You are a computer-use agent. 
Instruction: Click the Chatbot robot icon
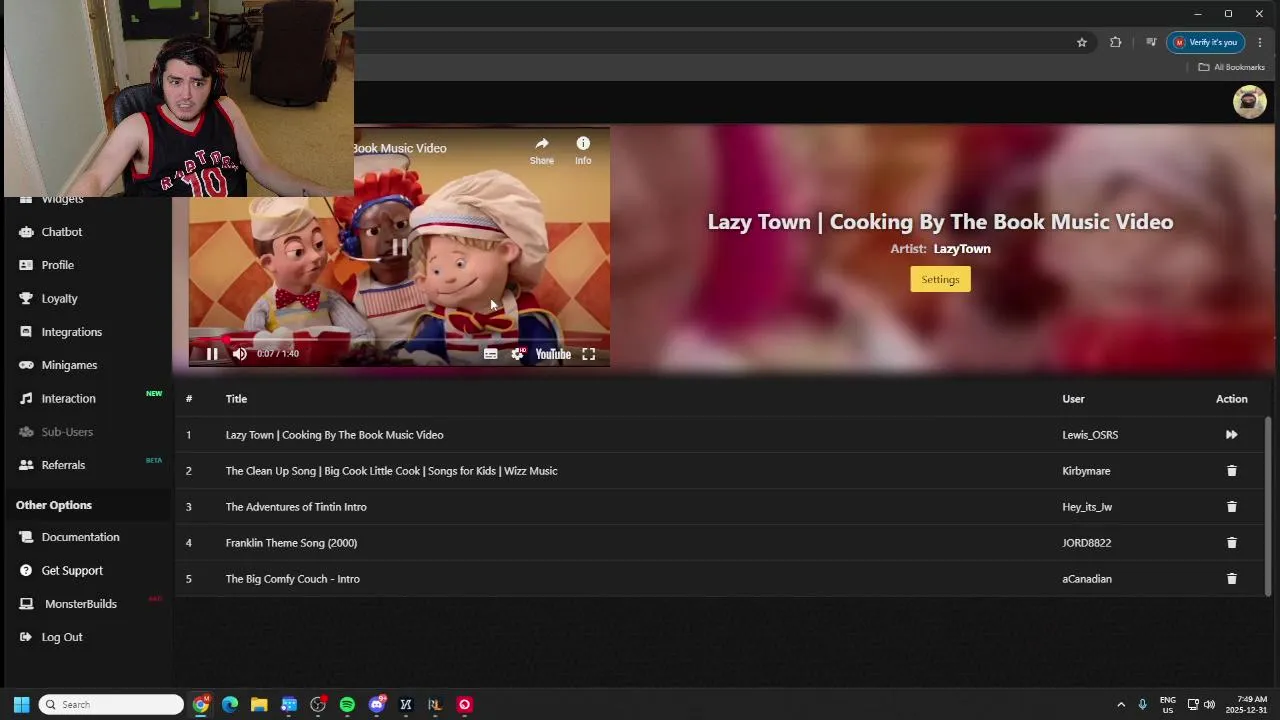tap(26, 232)
